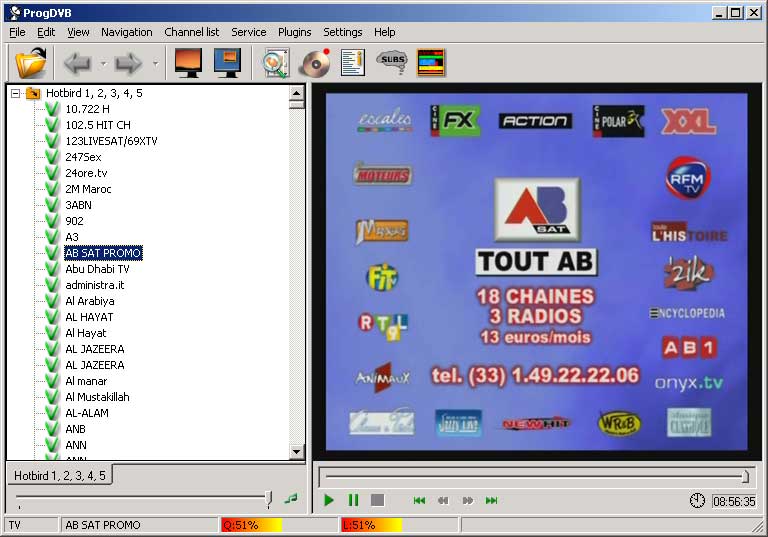This screenshot has width=768, height=537.
Task: Click green check icon beside ANN
Action: (x=52, y=445)
